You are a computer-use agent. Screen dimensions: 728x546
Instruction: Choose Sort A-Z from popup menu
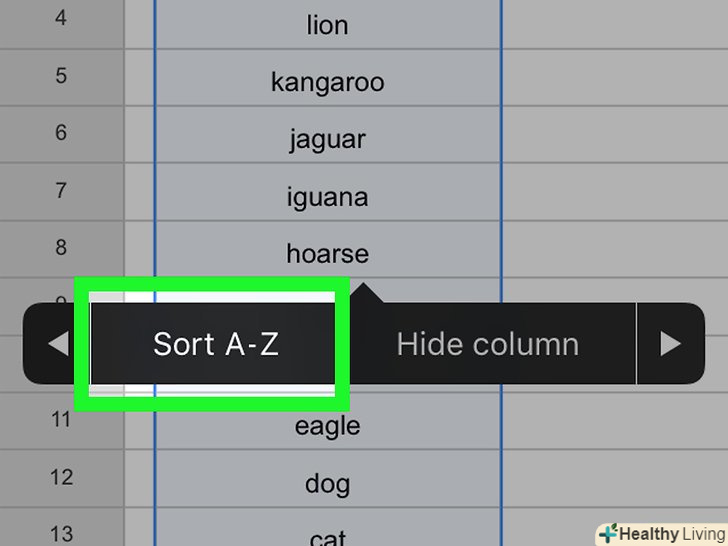(x=215, y=344)
